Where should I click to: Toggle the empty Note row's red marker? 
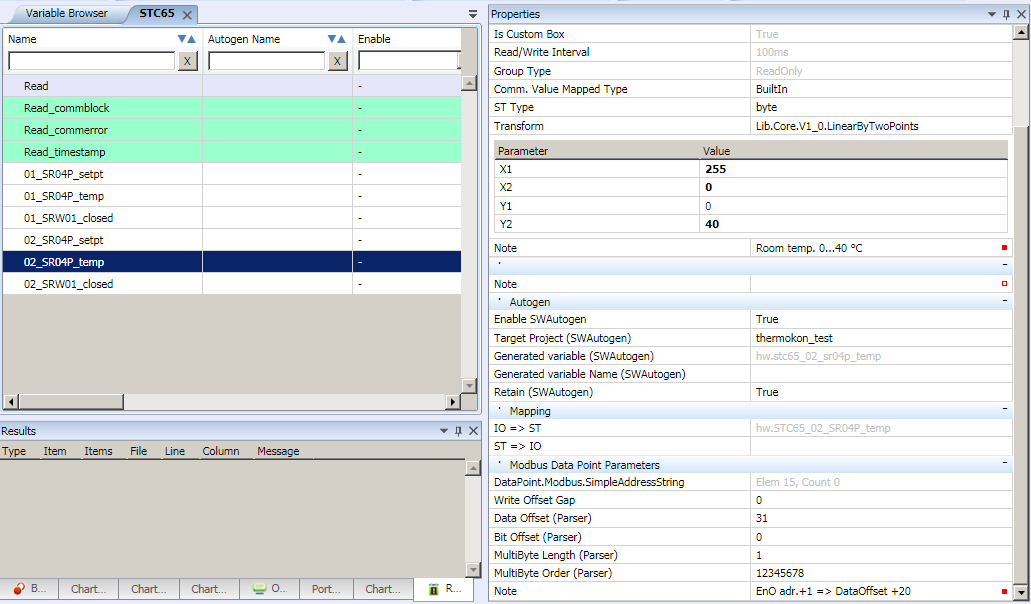(1004, 284)
